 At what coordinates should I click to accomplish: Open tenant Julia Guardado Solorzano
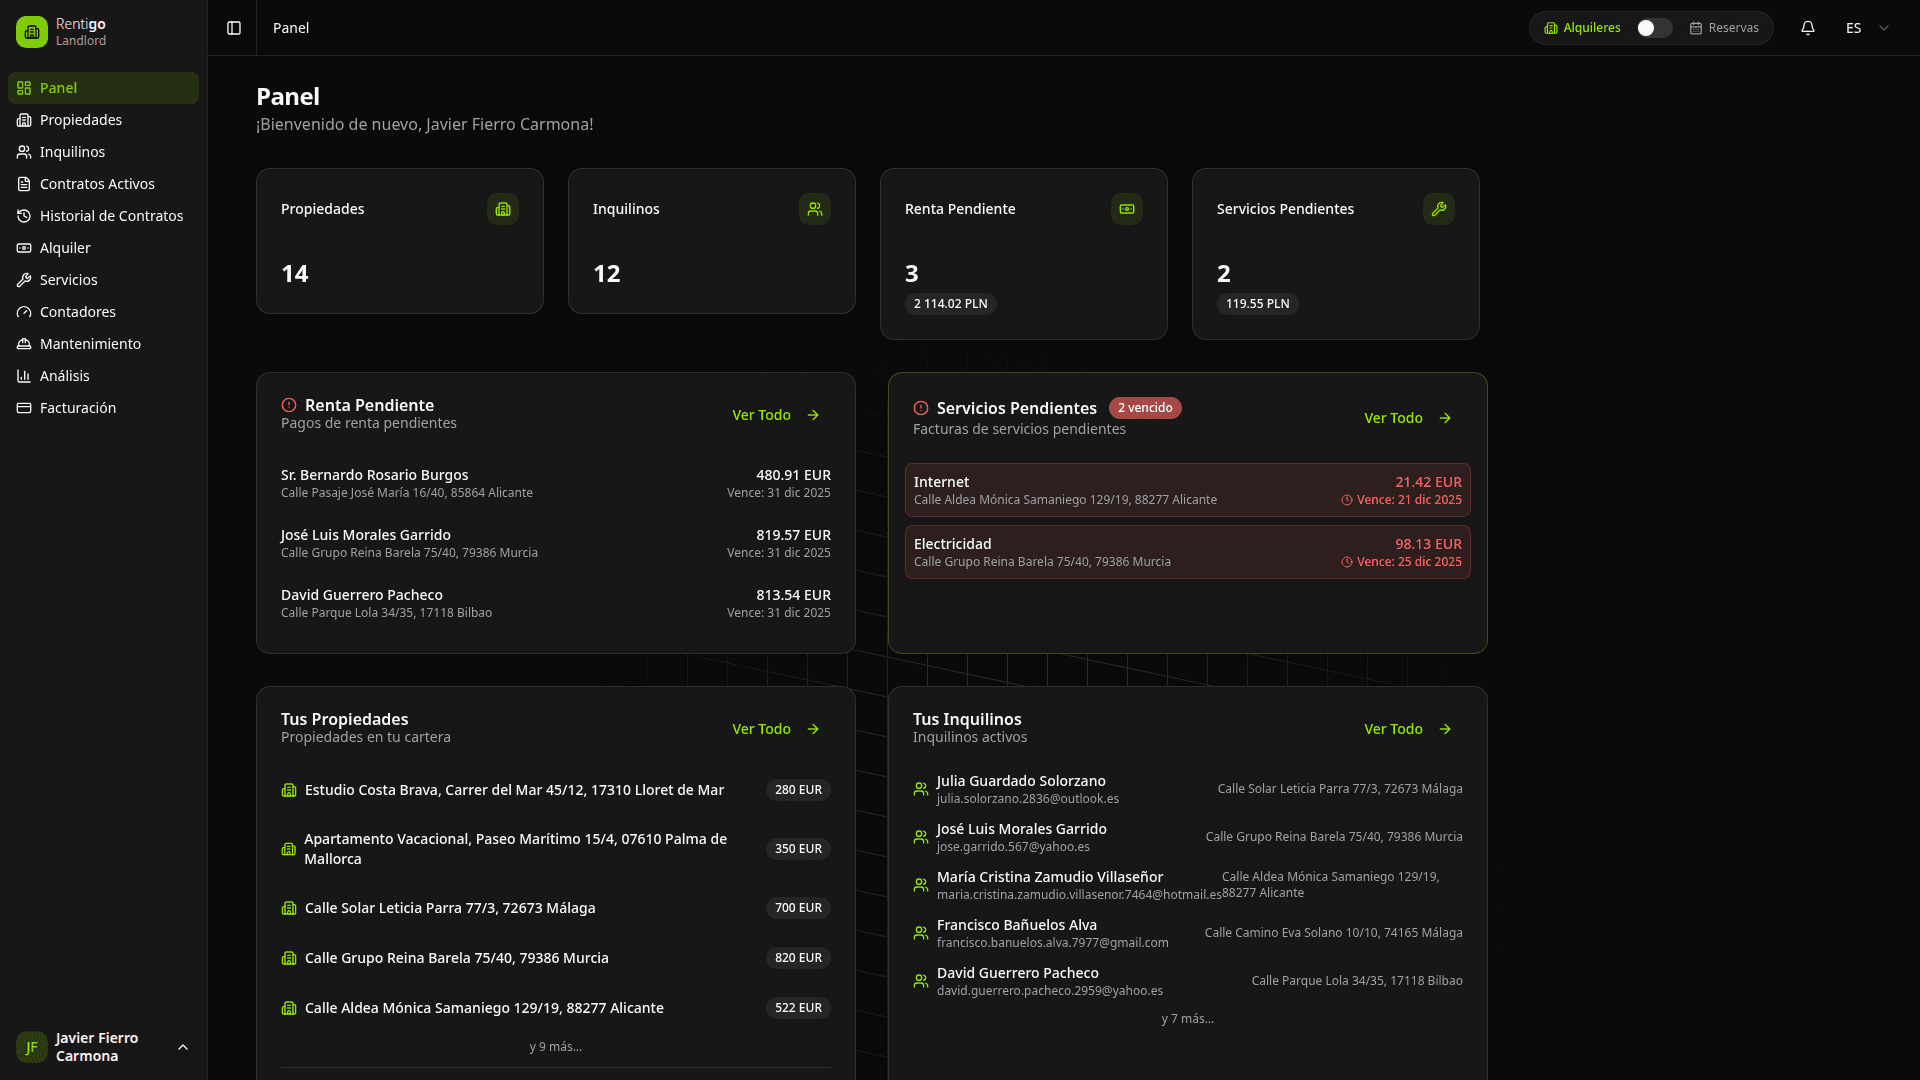click(1021, 781)
